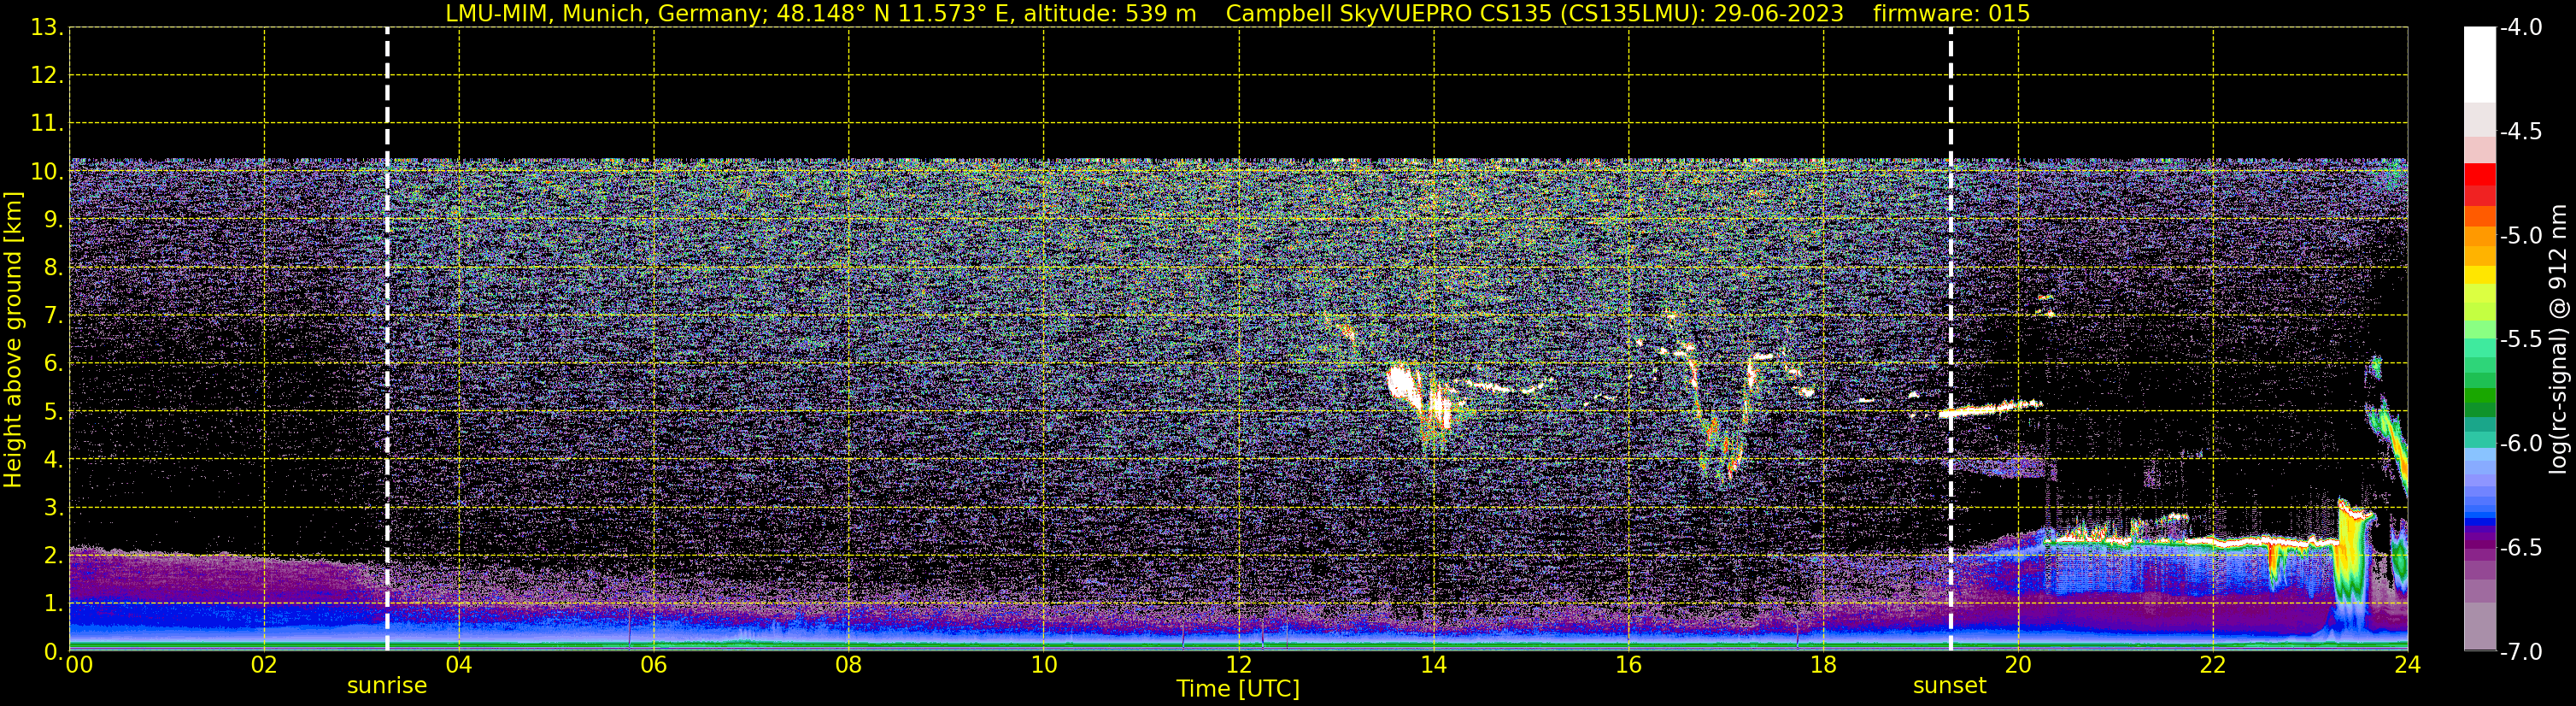This screenshot has height=706, width=2576.
Task: Click the '9.' tick on the height axis
Action: coord(54,219)
